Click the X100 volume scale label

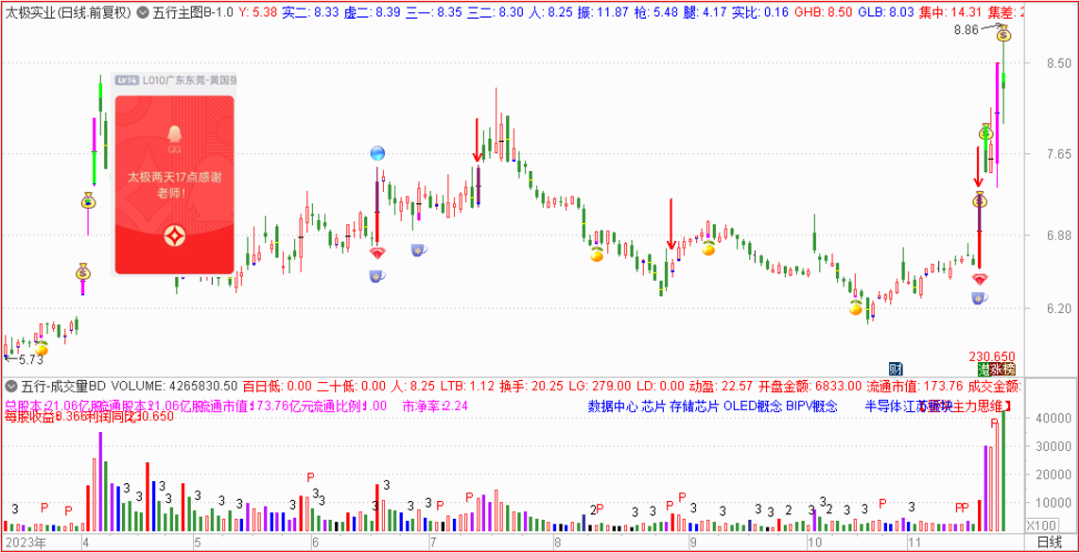pos(1039,525)
